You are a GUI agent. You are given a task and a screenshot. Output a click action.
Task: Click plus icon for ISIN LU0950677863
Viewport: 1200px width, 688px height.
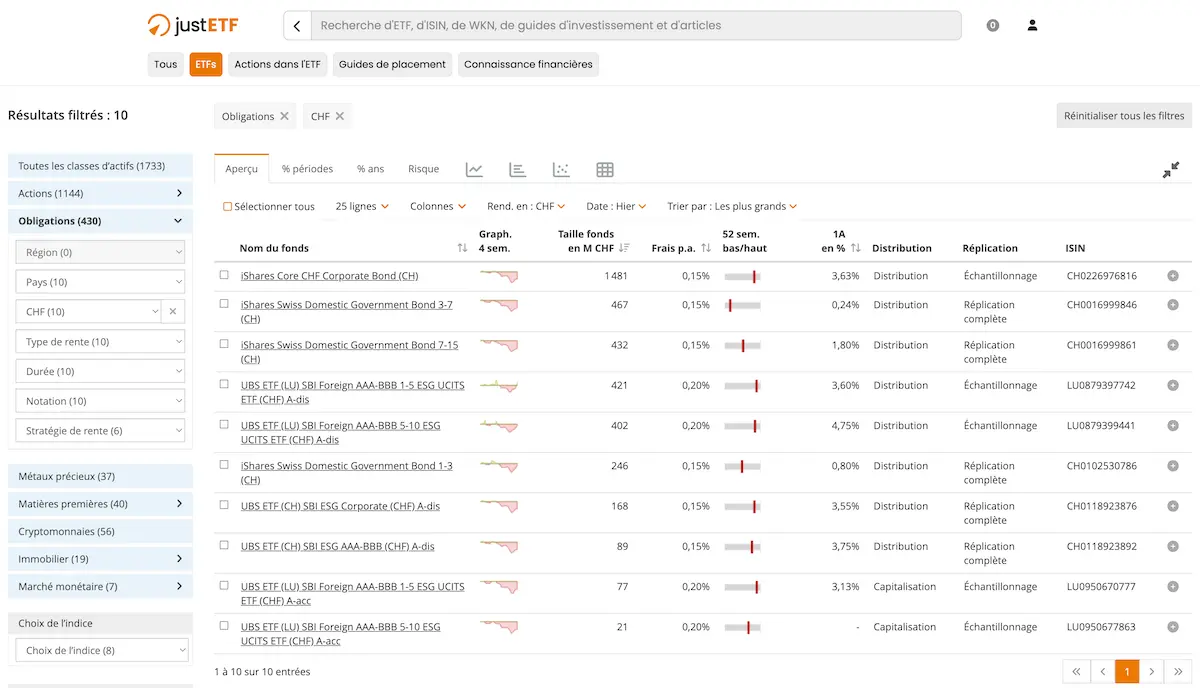(x=1172, y=627)
